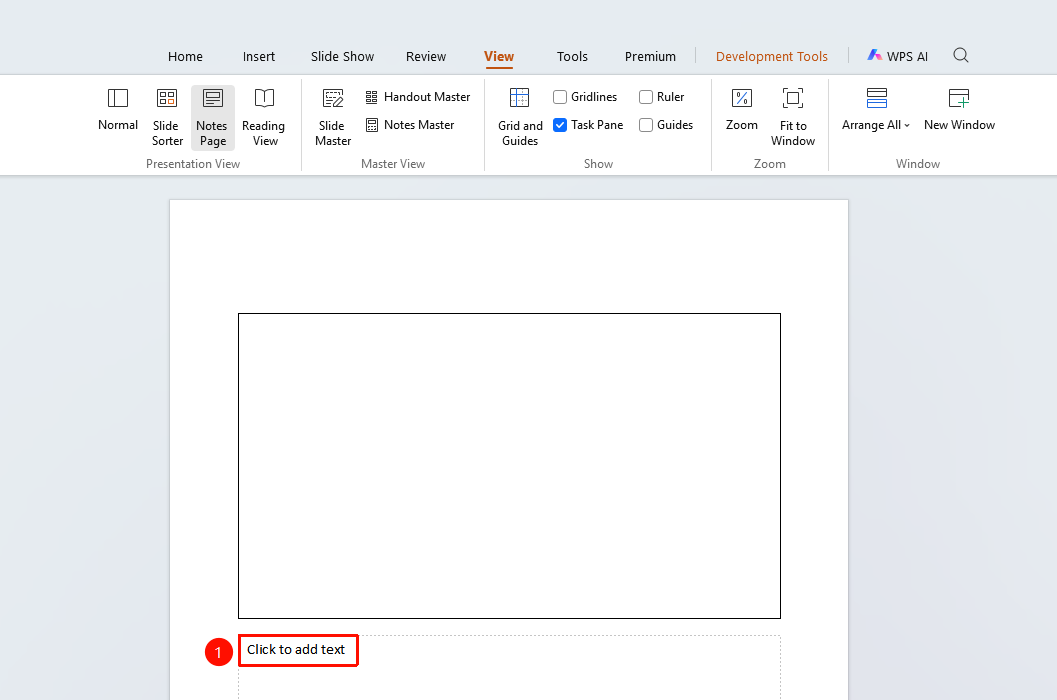The height and width of the screenshot is (700, 1057).
Task: Enable the Guides checkbox
Action: tap(646, 125)
